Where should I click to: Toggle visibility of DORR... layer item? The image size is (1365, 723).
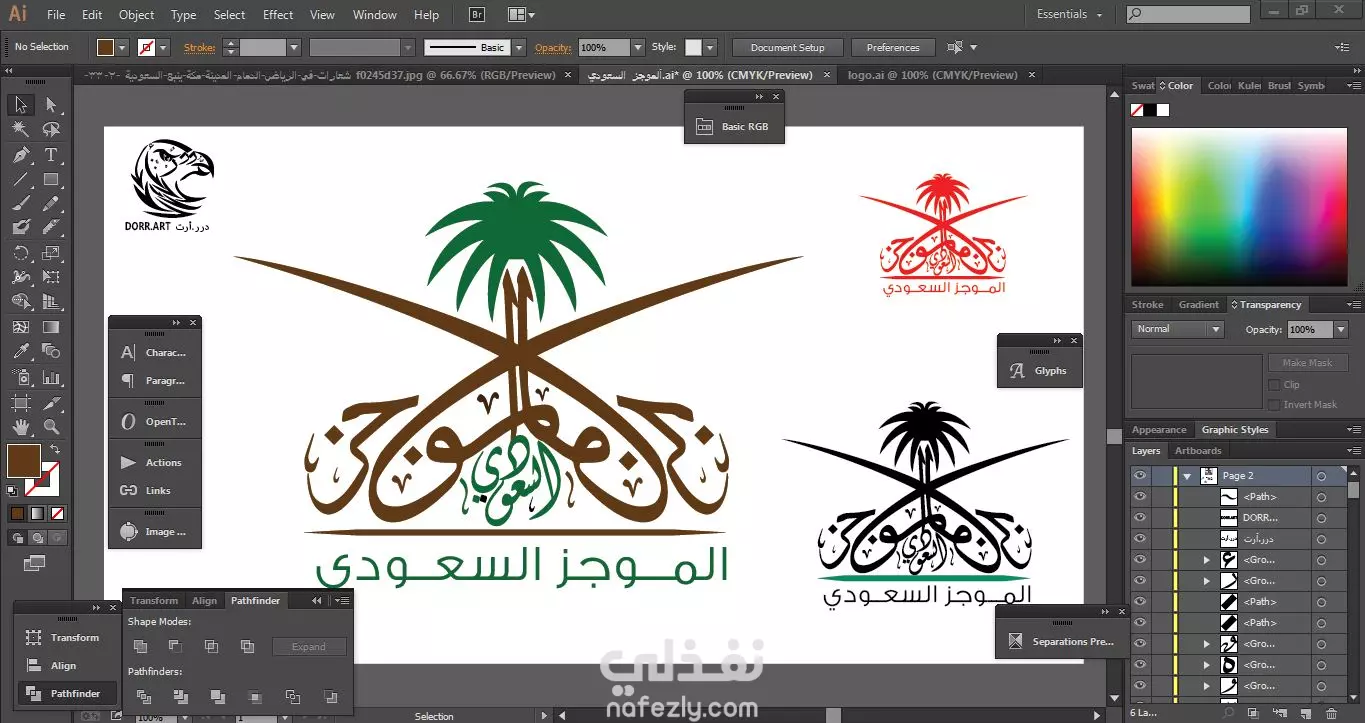click(x=1139, y=518)
